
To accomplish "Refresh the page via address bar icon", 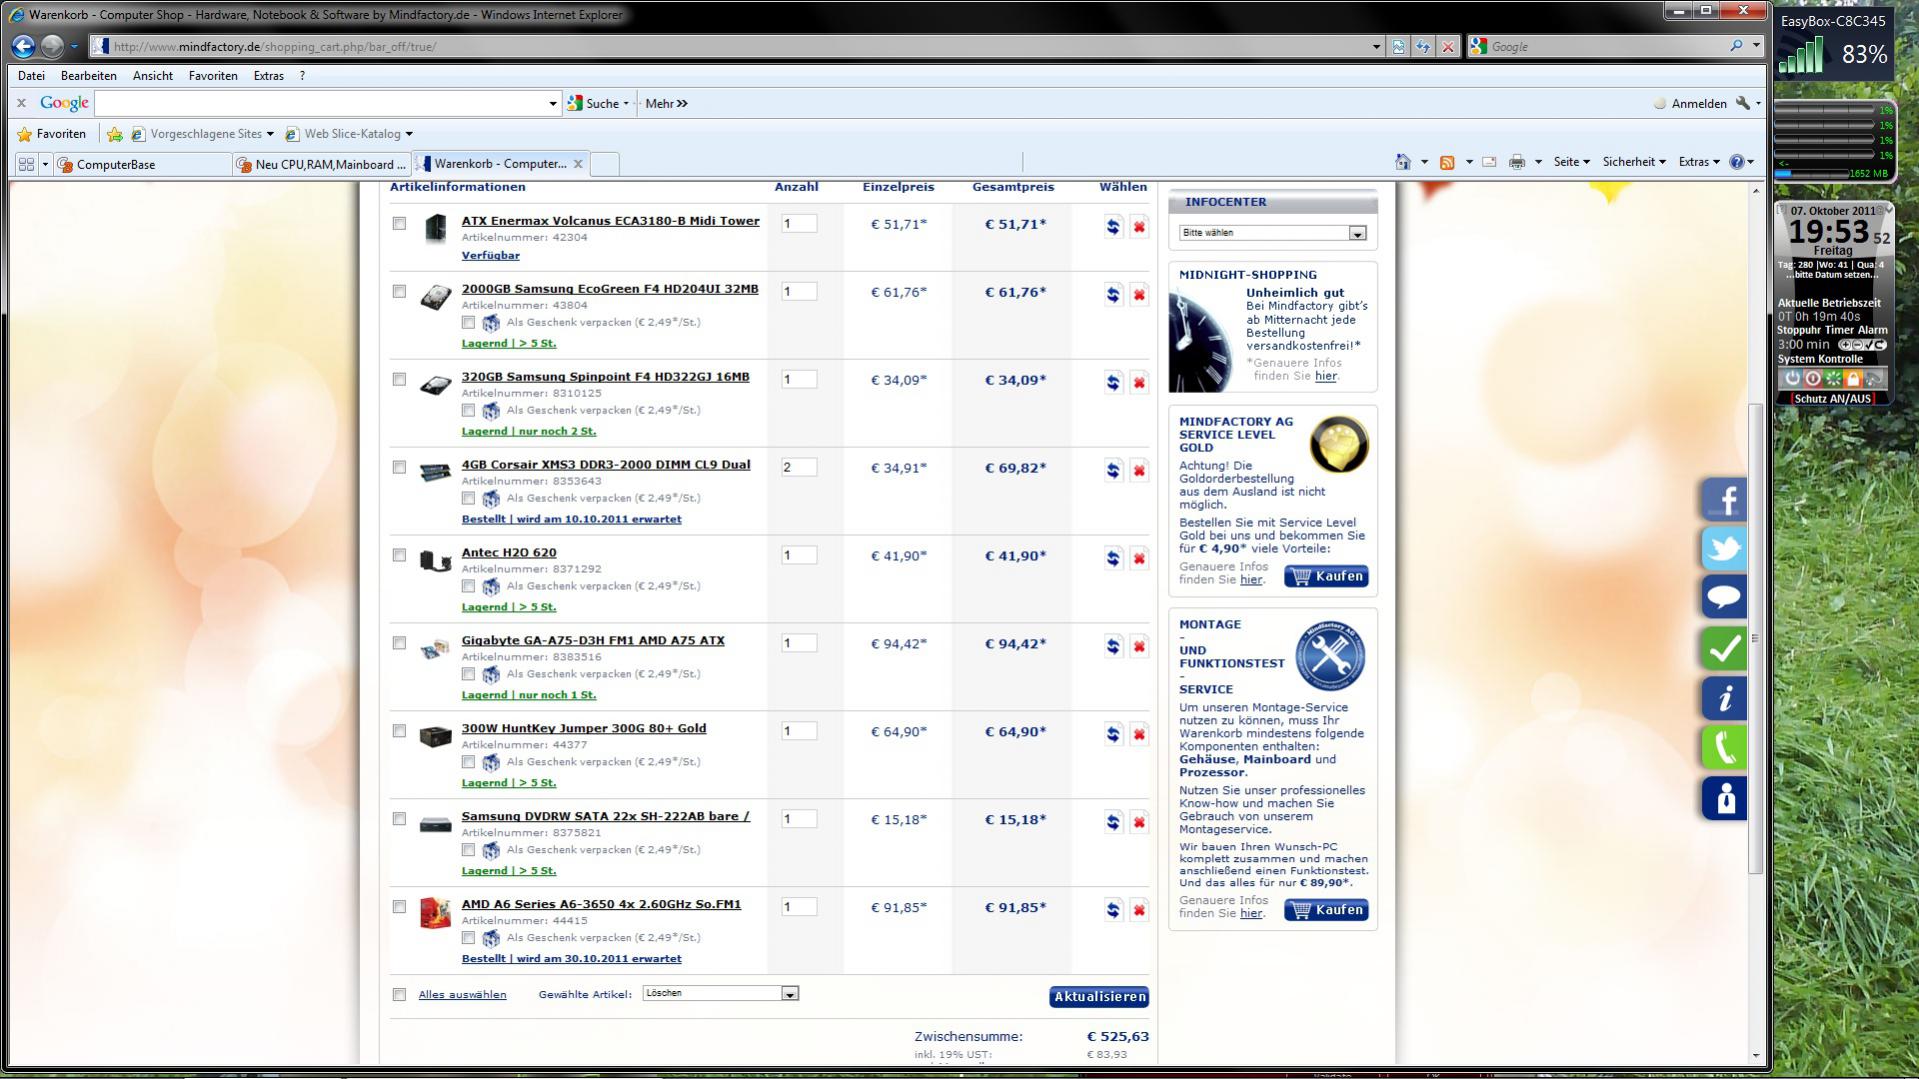I will [1422, 47].
